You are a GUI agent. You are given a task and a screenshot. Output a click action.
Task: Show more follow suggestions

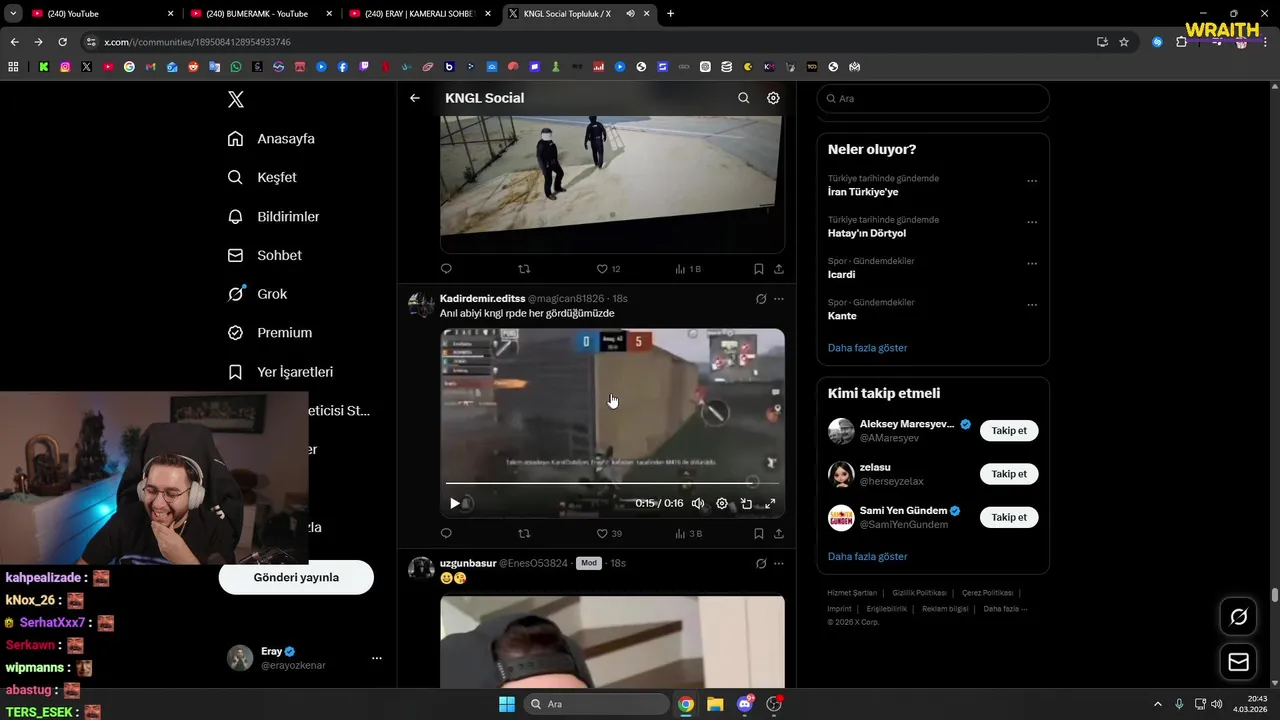pyautogui.click(x=867, y=556)
